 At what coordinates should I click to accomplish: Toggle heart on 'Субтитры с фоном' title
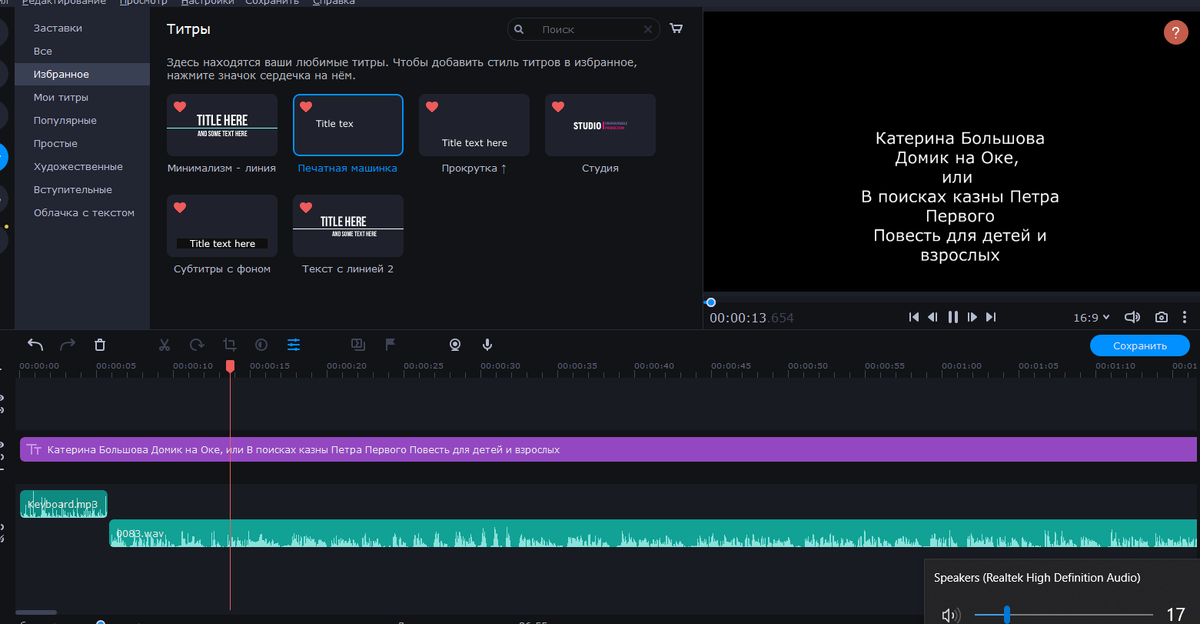pos(180,208)
